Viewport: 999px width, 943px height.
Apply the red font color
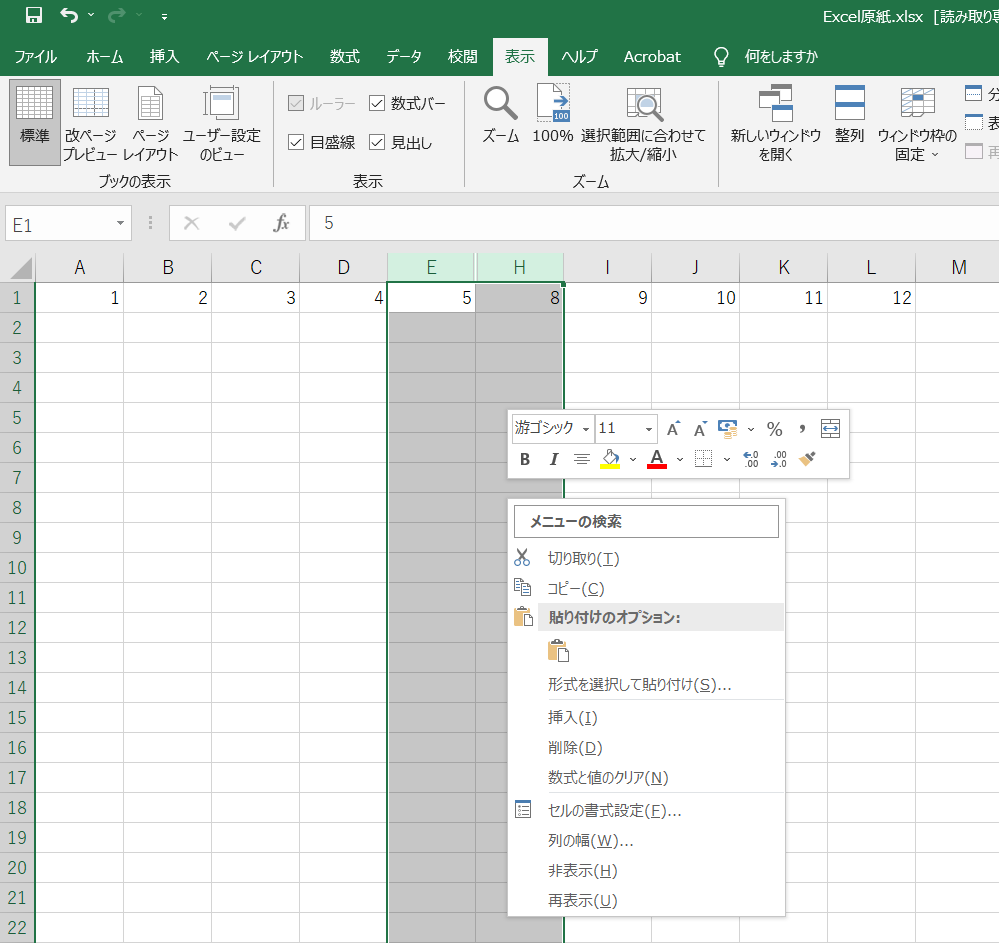pos(657,459)
